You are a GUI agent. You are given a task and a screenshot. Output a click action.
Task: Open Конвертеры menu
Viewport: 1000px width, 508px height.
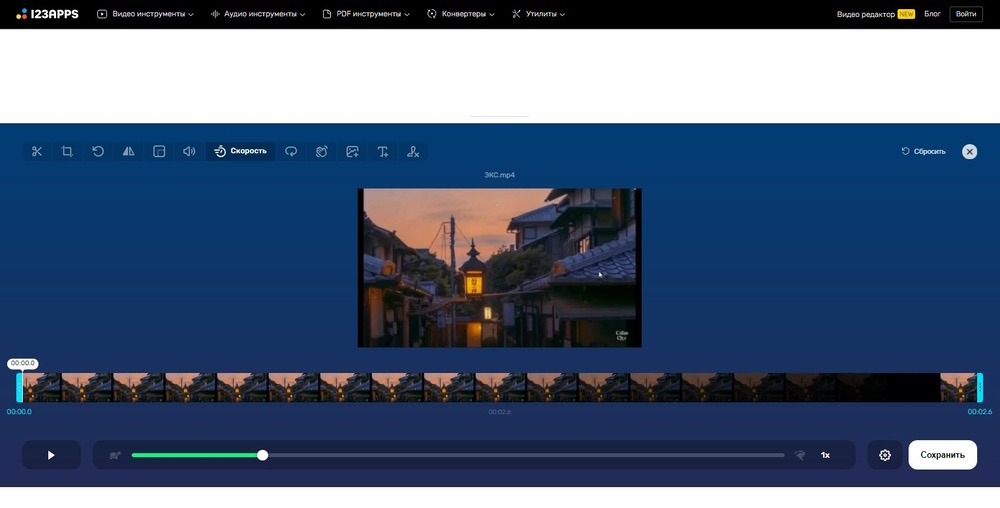460,14
